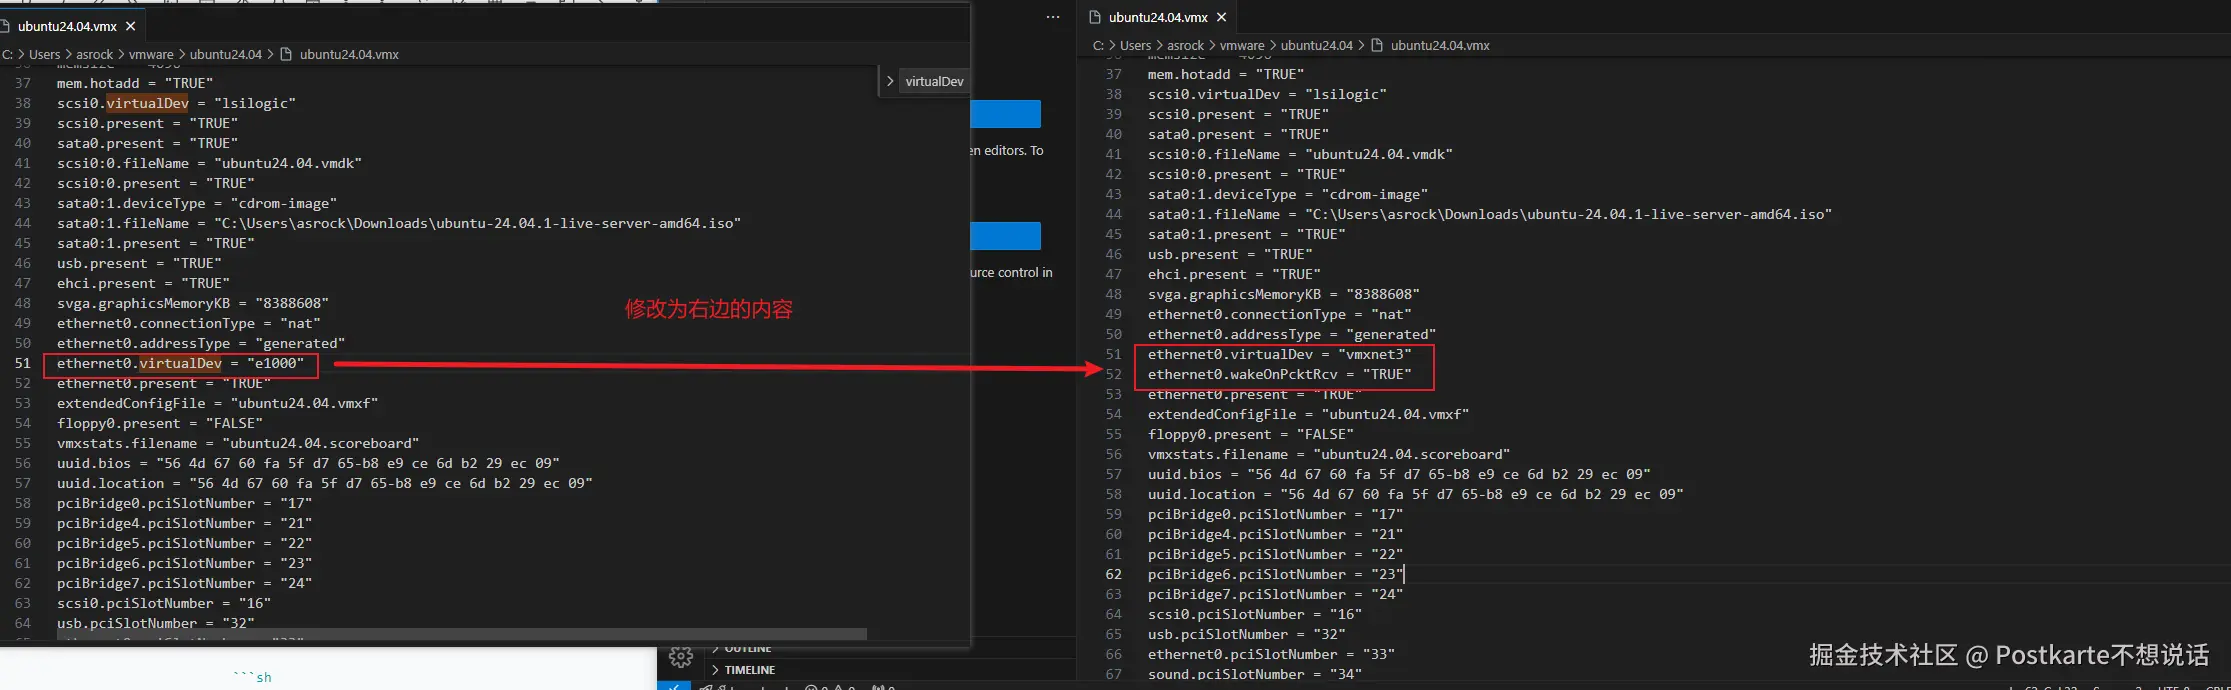Open ubuntu24.04.vmx in right breadcrumb

point(1440,45)
